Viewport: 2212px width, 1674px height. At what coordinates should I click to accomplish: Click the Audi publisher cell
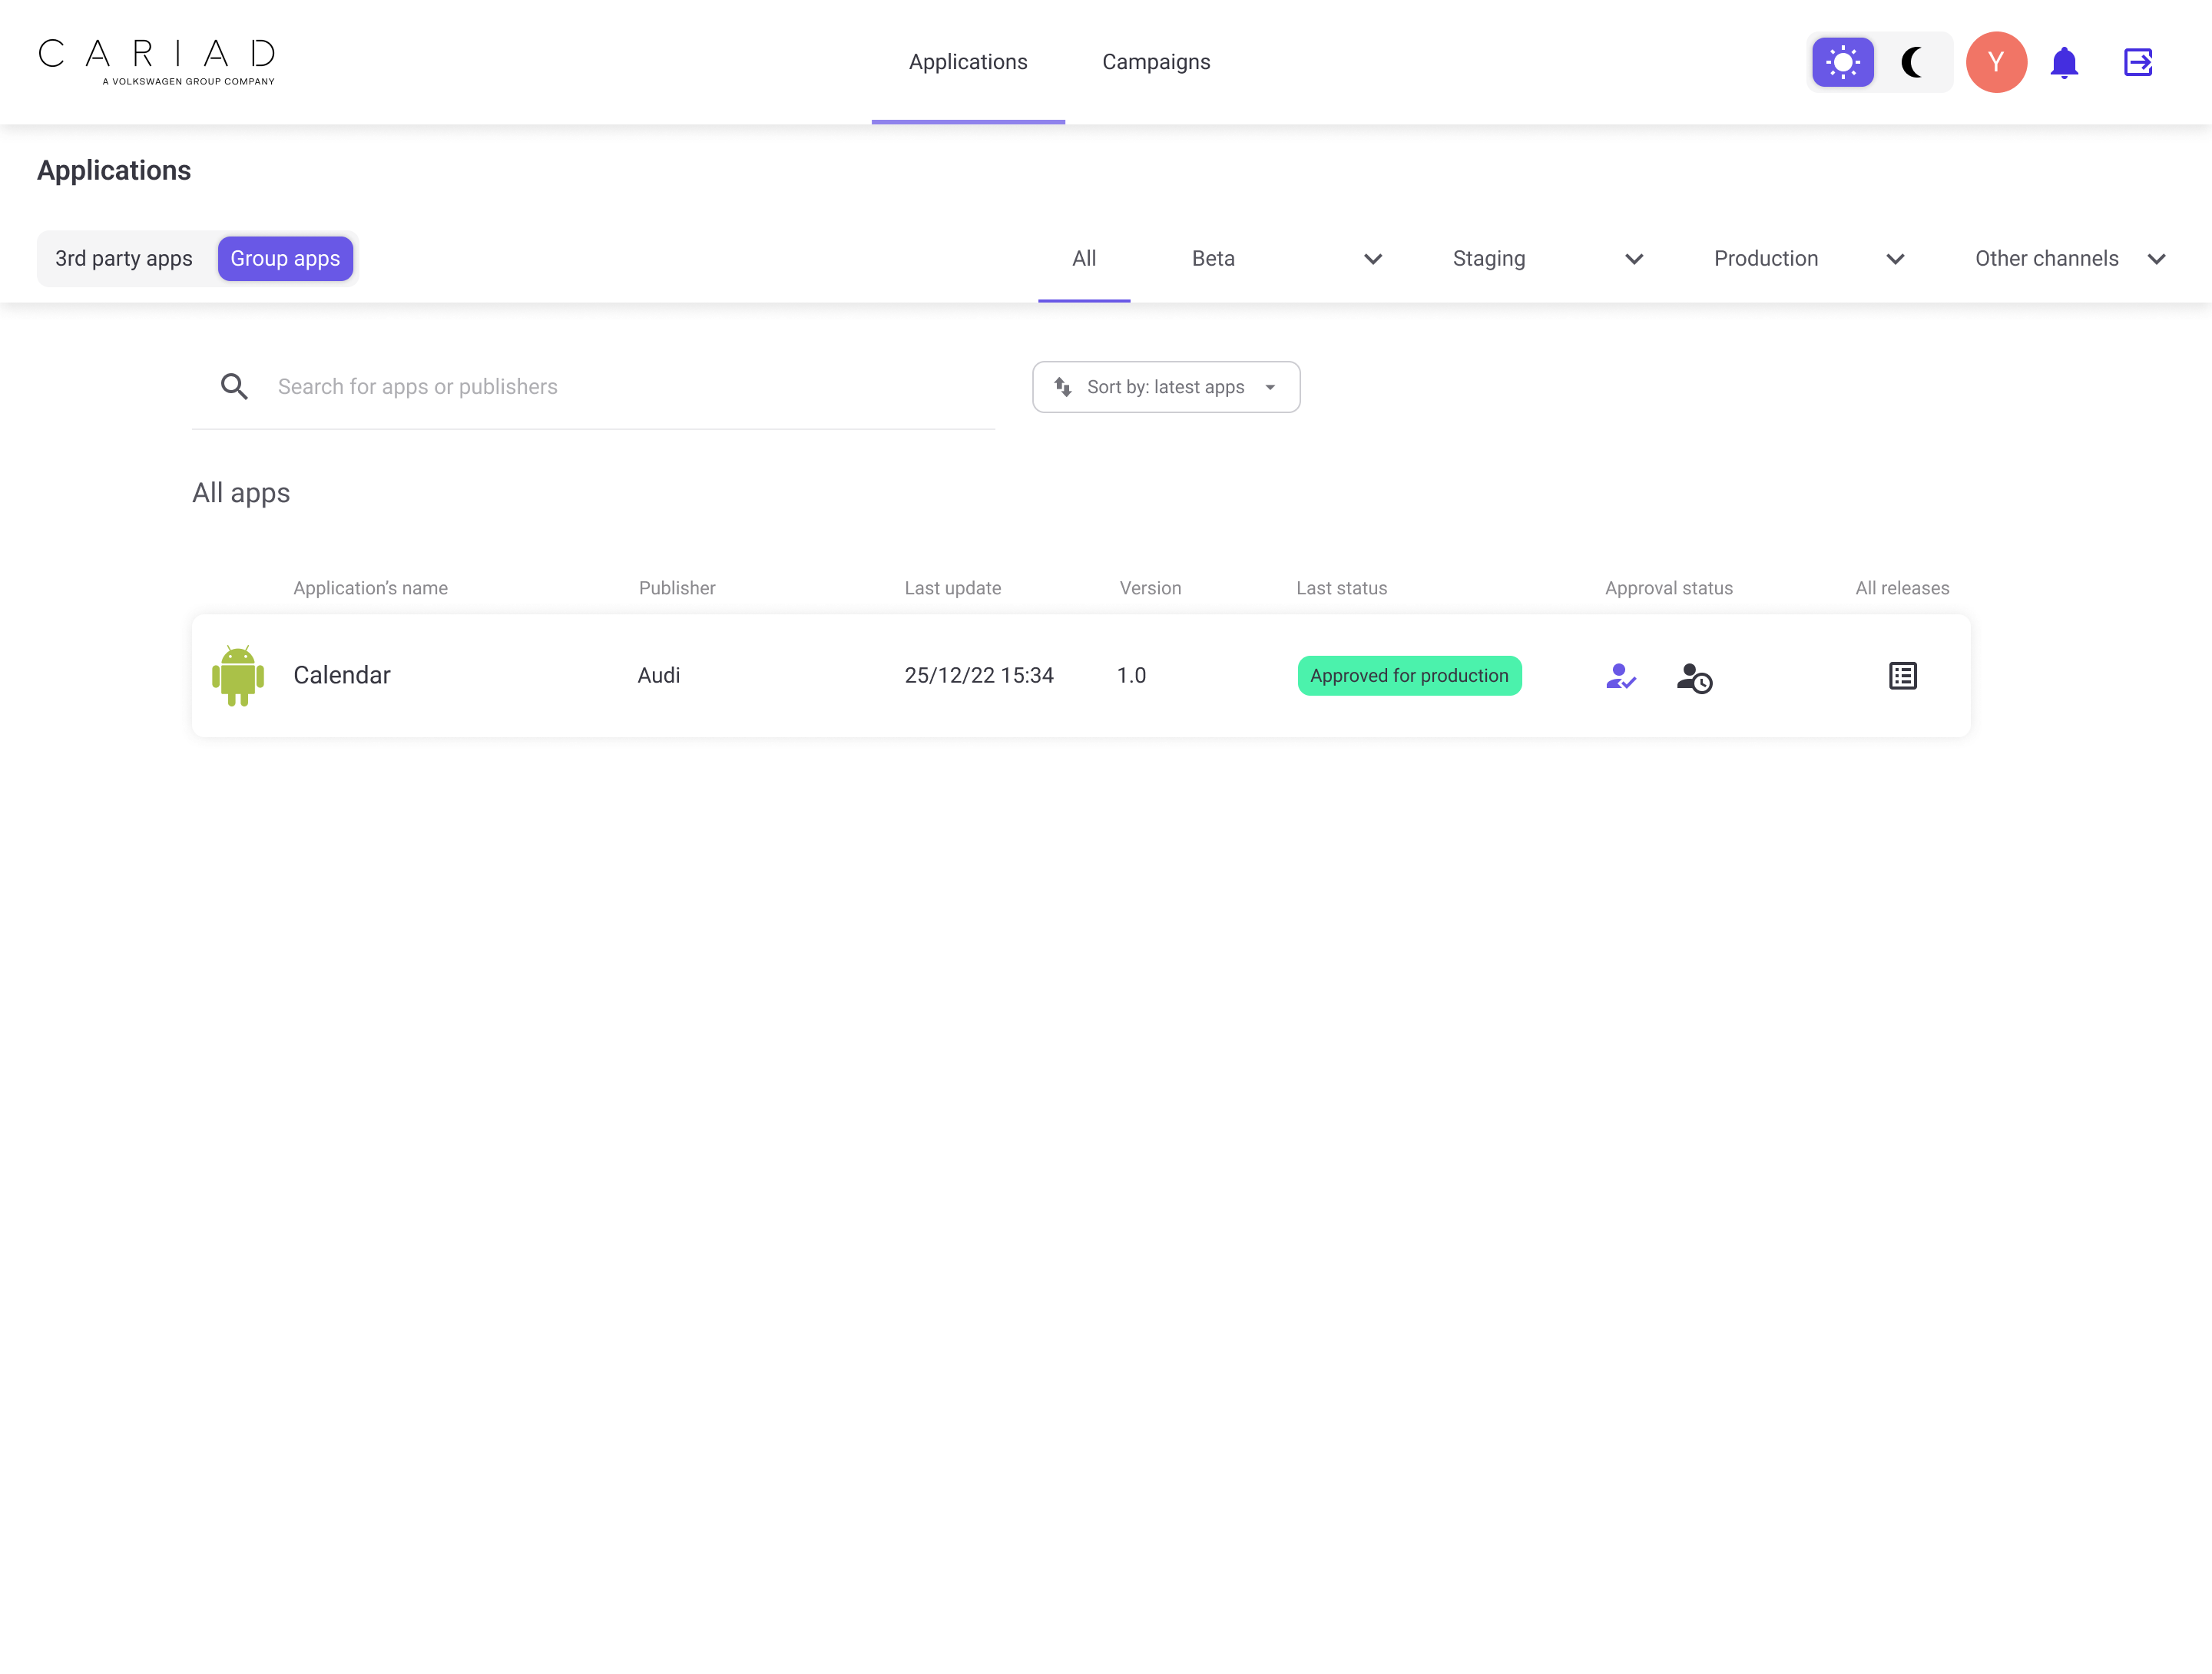click(x=659, y=676)
